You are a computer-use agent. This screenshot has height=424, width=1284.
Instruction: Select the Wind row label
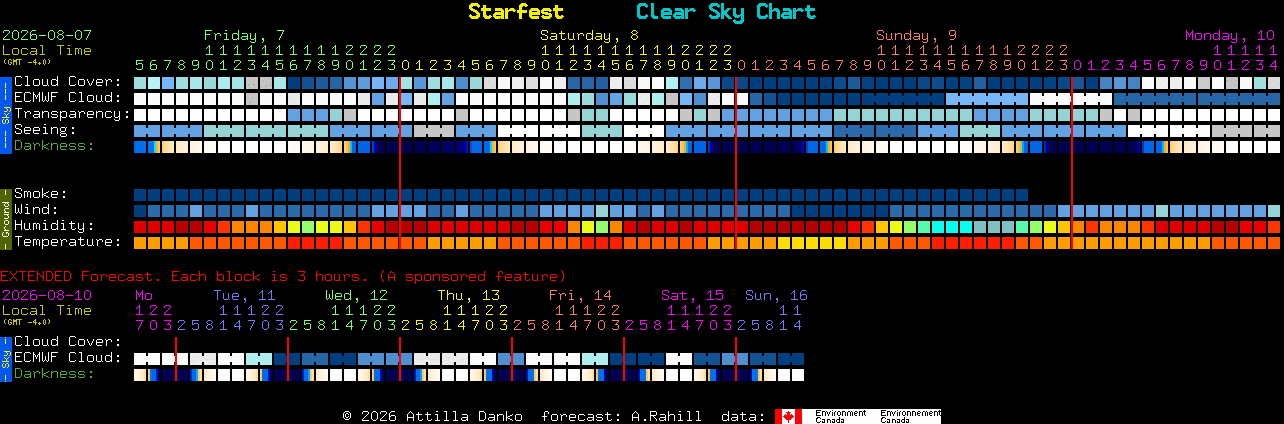[x=36, y=210]
